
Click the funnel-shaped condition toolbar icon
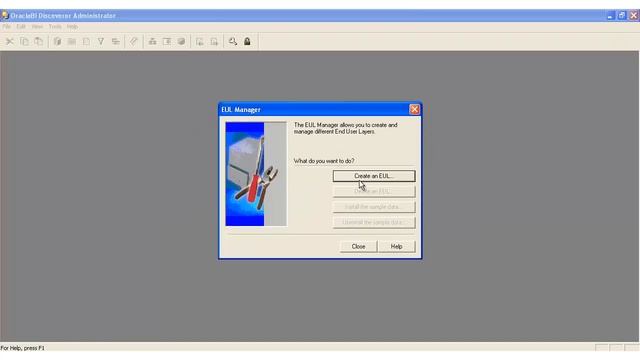tap(101, 42)
